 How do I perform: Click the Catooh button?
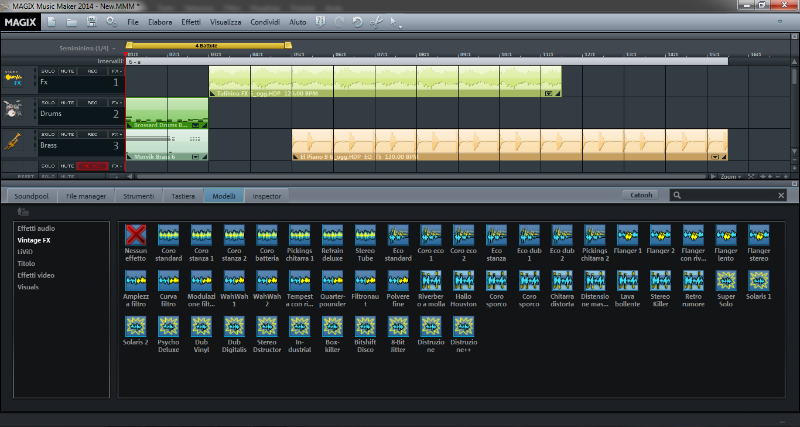point(640,195)
